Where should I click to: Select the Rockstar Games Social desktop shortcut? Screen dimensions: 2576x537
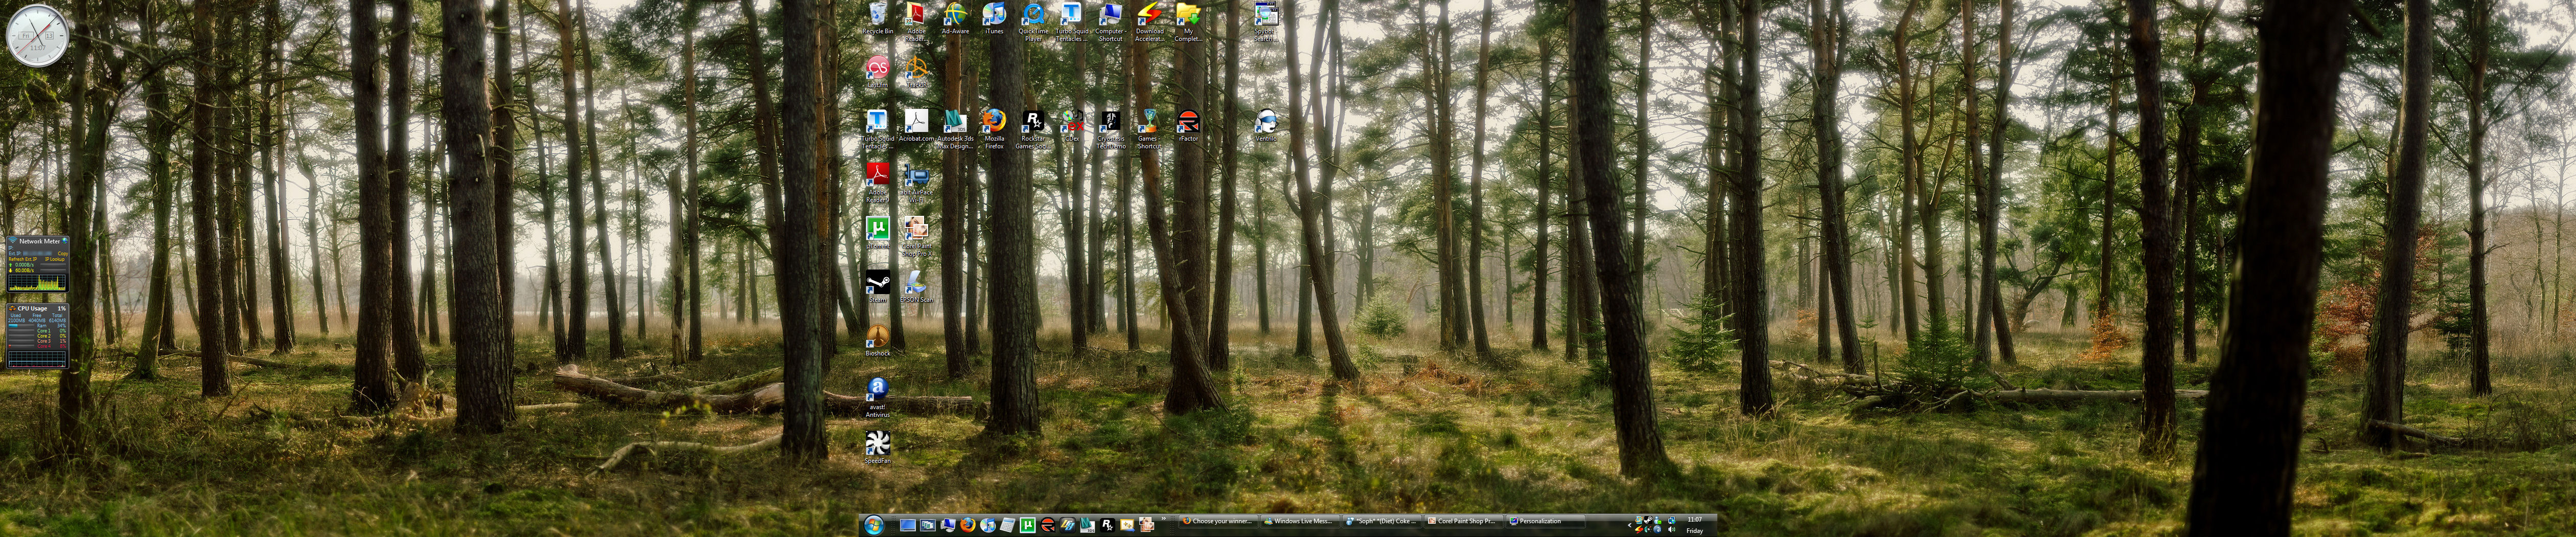click(1033, 130)
